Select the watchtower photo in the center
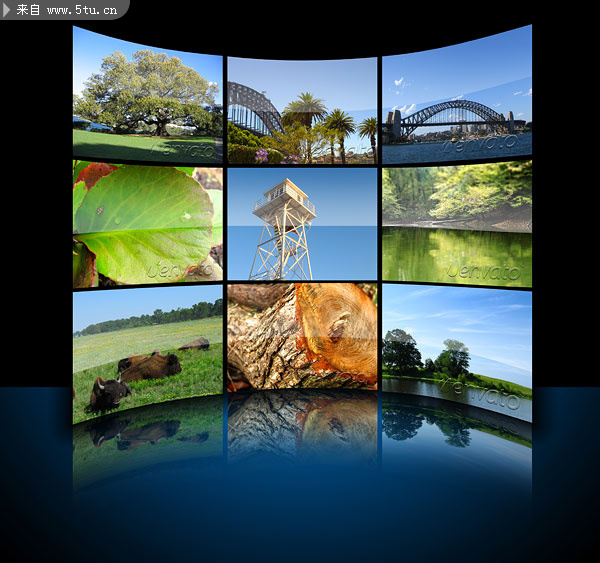The width and height of the screenshot is (600, 563). (x=302, y=224)
